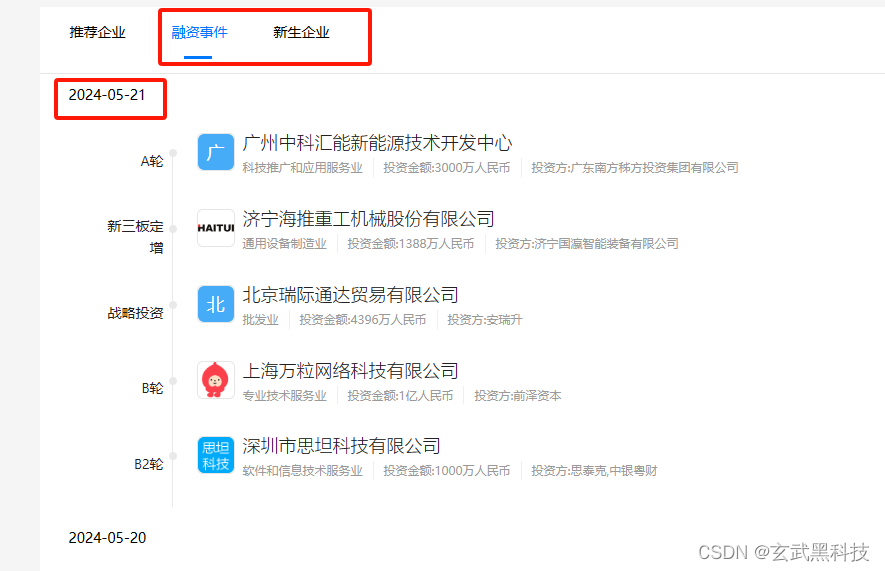Click the B轮 round label
This screenshot has width=885, height=571.
(x=152, y=388)
